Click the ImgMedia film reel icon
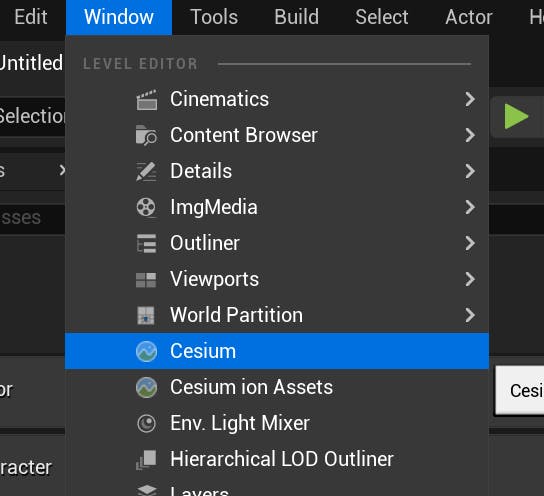Viewport: 544px width, 496px height. click(x=146, y=207)
